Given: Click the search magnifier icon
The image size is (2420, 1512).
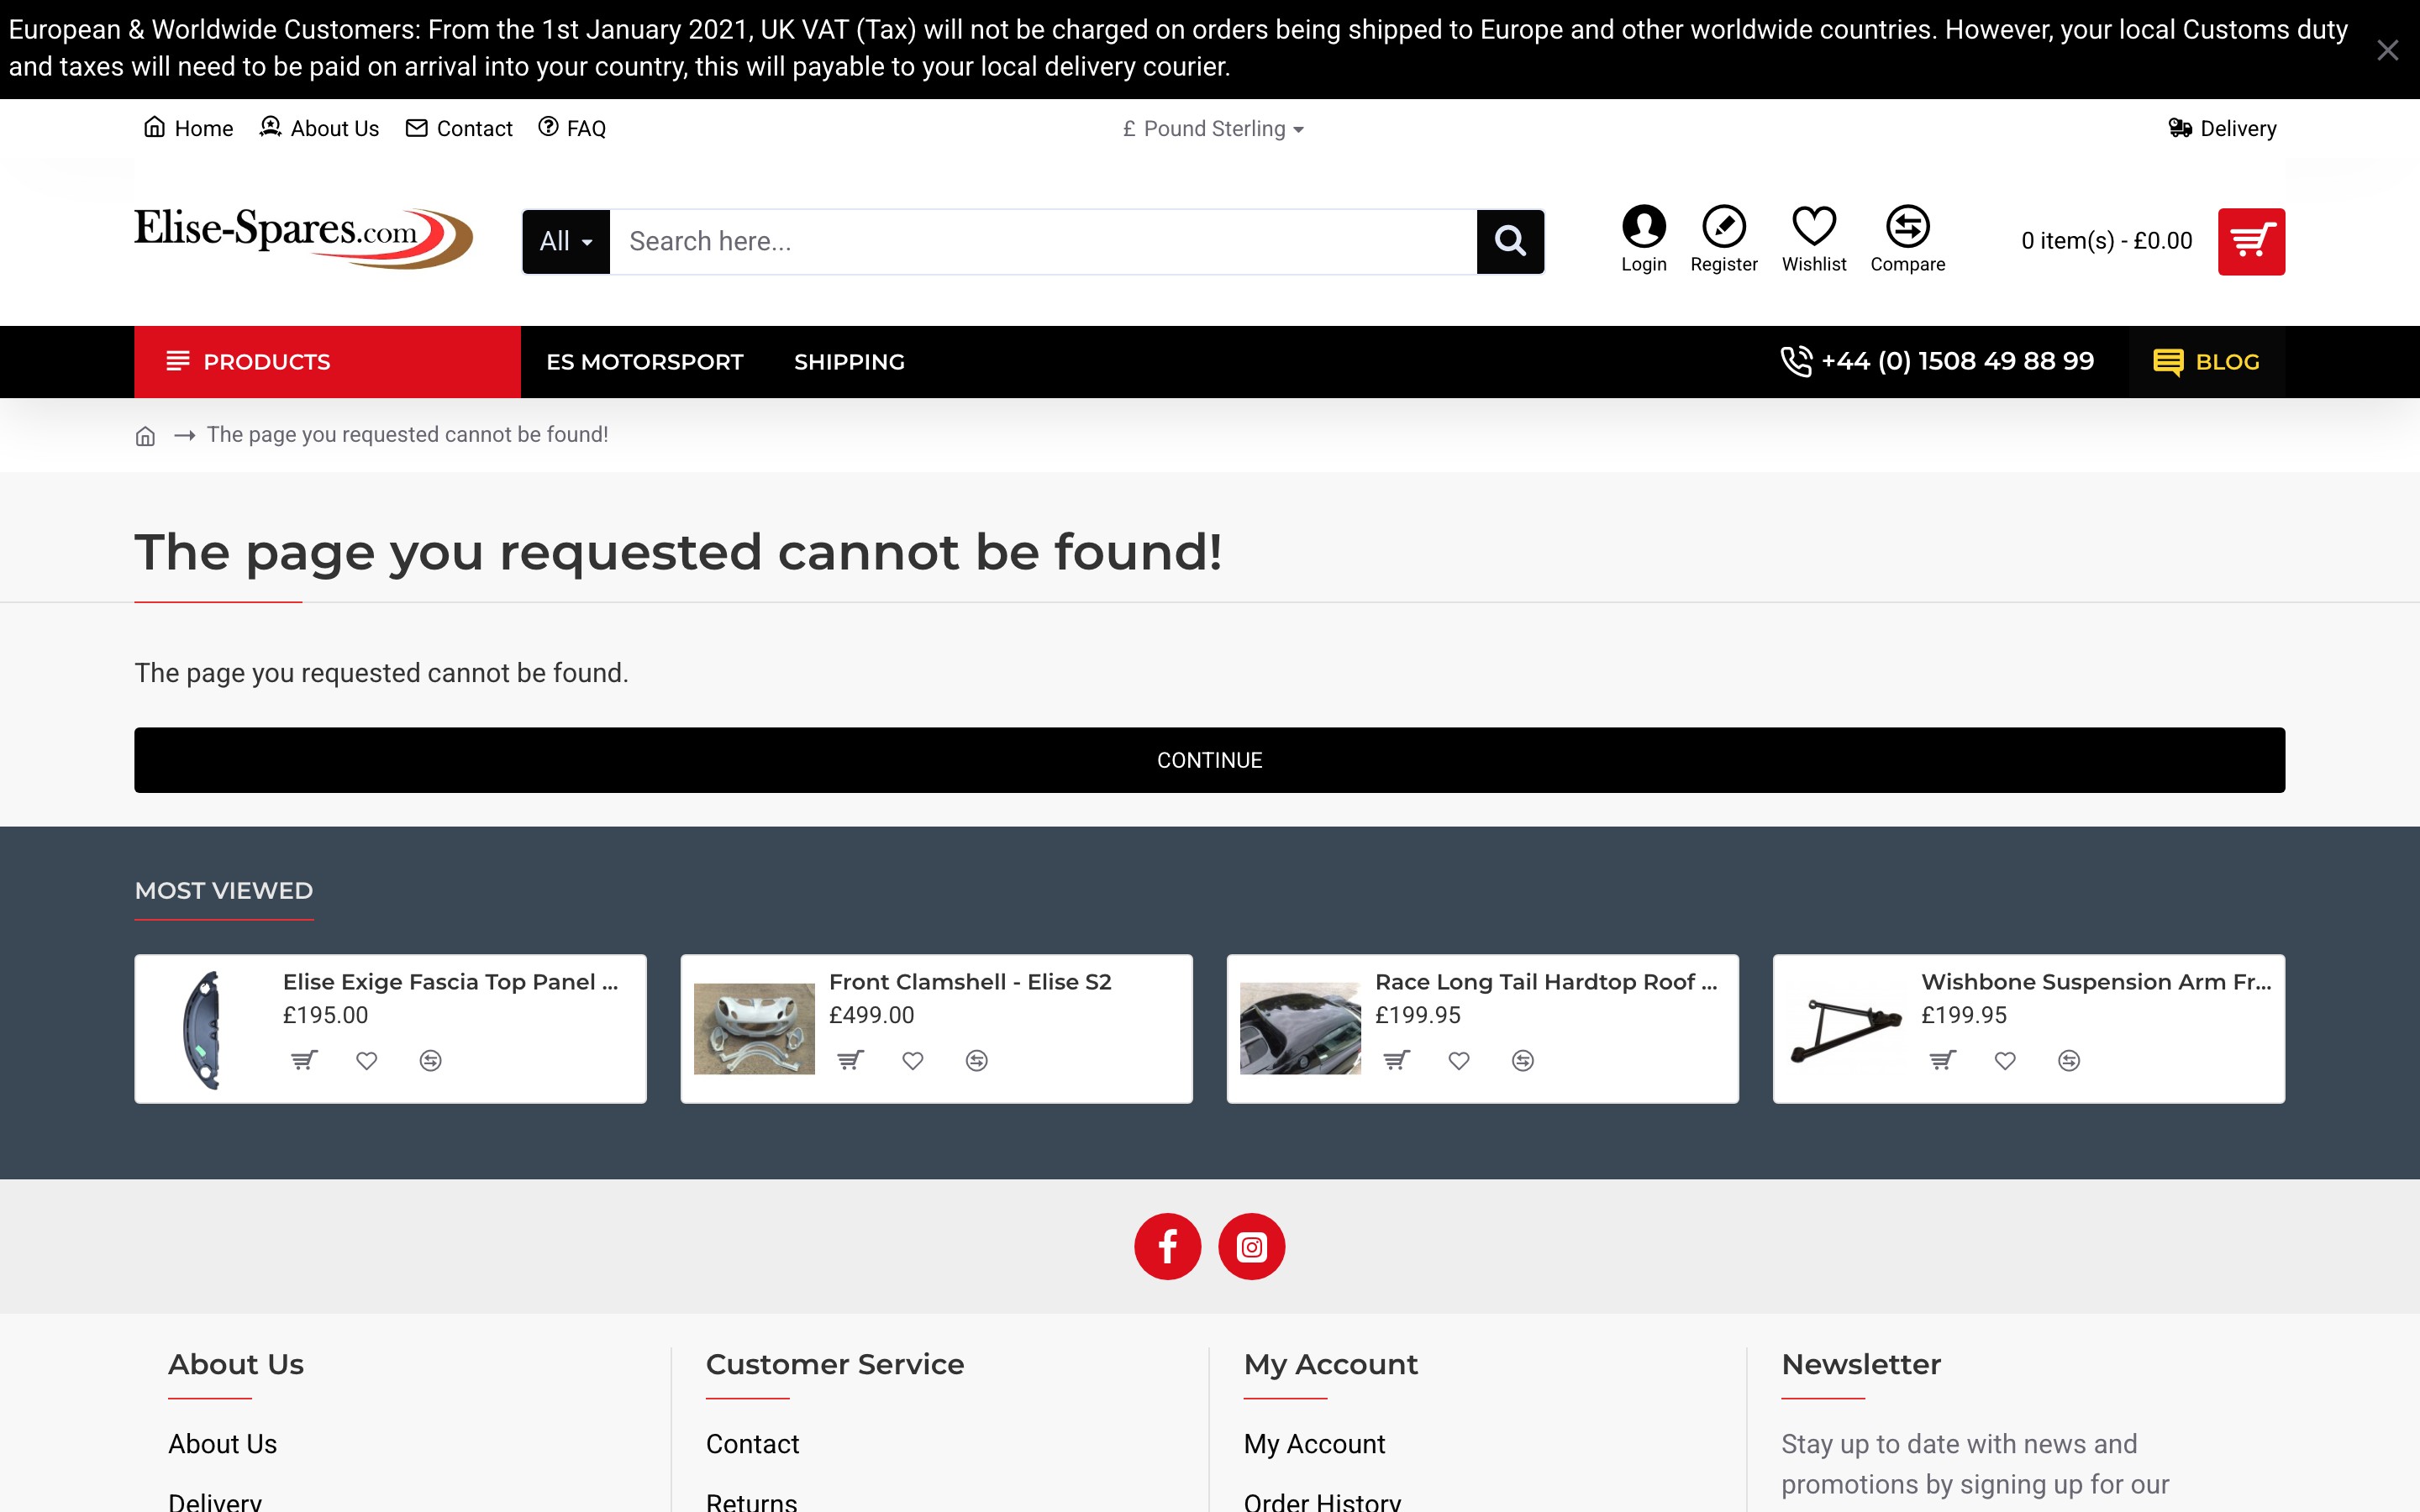Looking at the screenshot, I should click(1511, 240).
